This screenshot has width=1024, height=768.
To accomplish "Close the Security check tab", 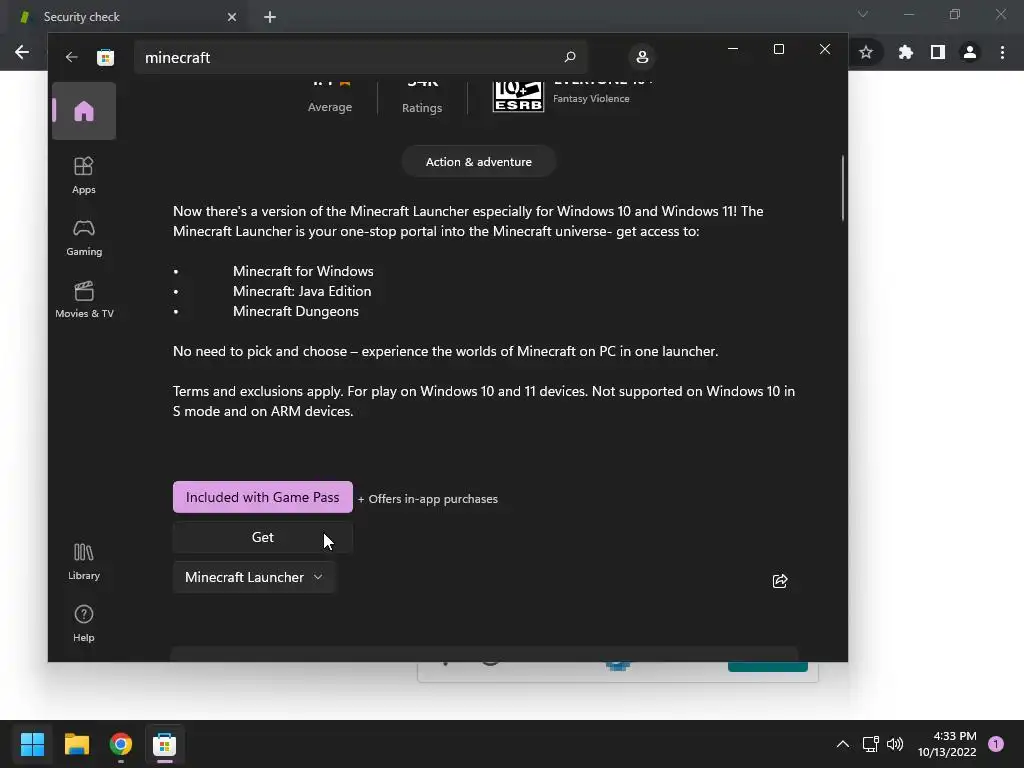I will (232, 17).
